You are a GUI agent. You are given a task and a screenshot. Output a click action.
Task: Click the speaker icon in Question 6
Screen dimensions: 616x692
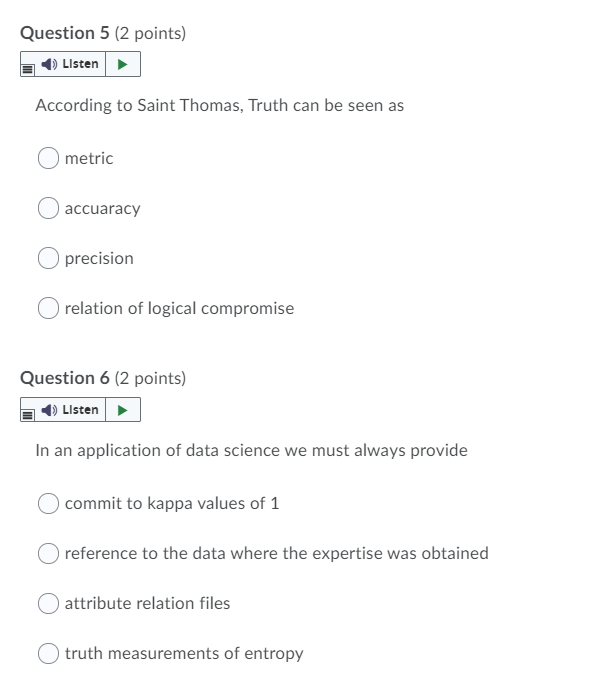48,410
